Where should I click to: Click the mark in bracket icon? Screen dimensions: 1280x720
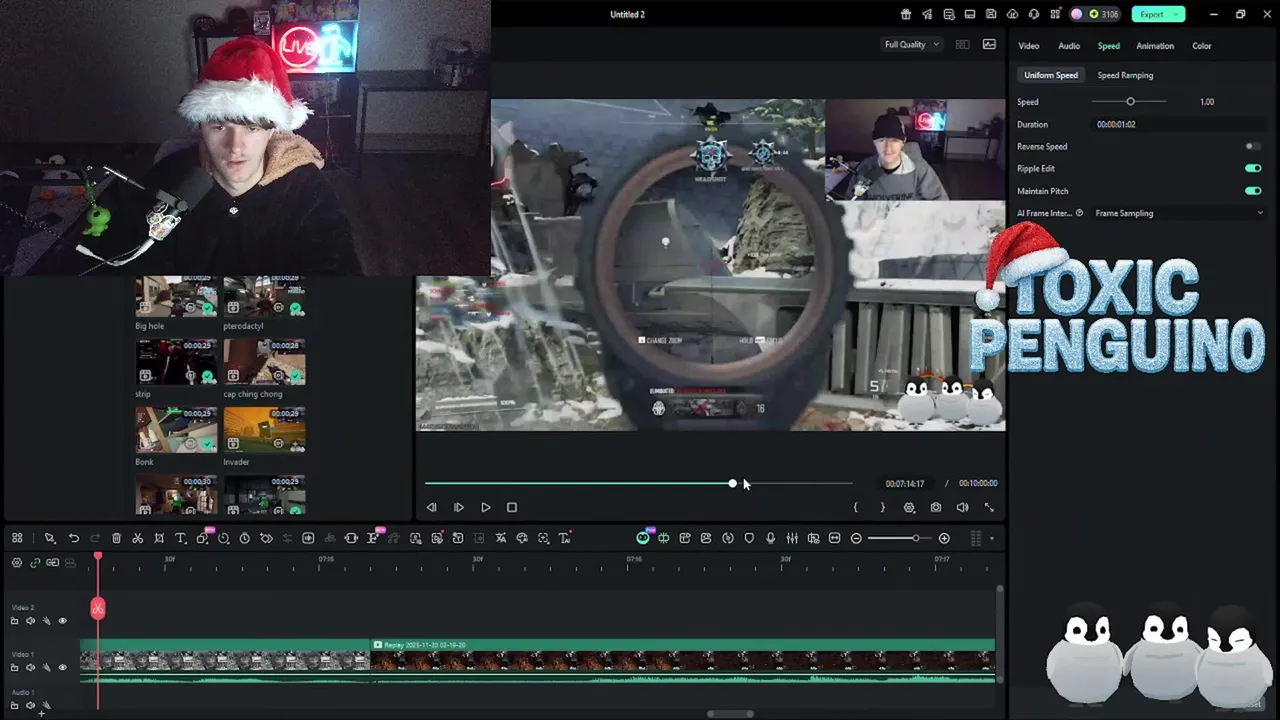855,508
